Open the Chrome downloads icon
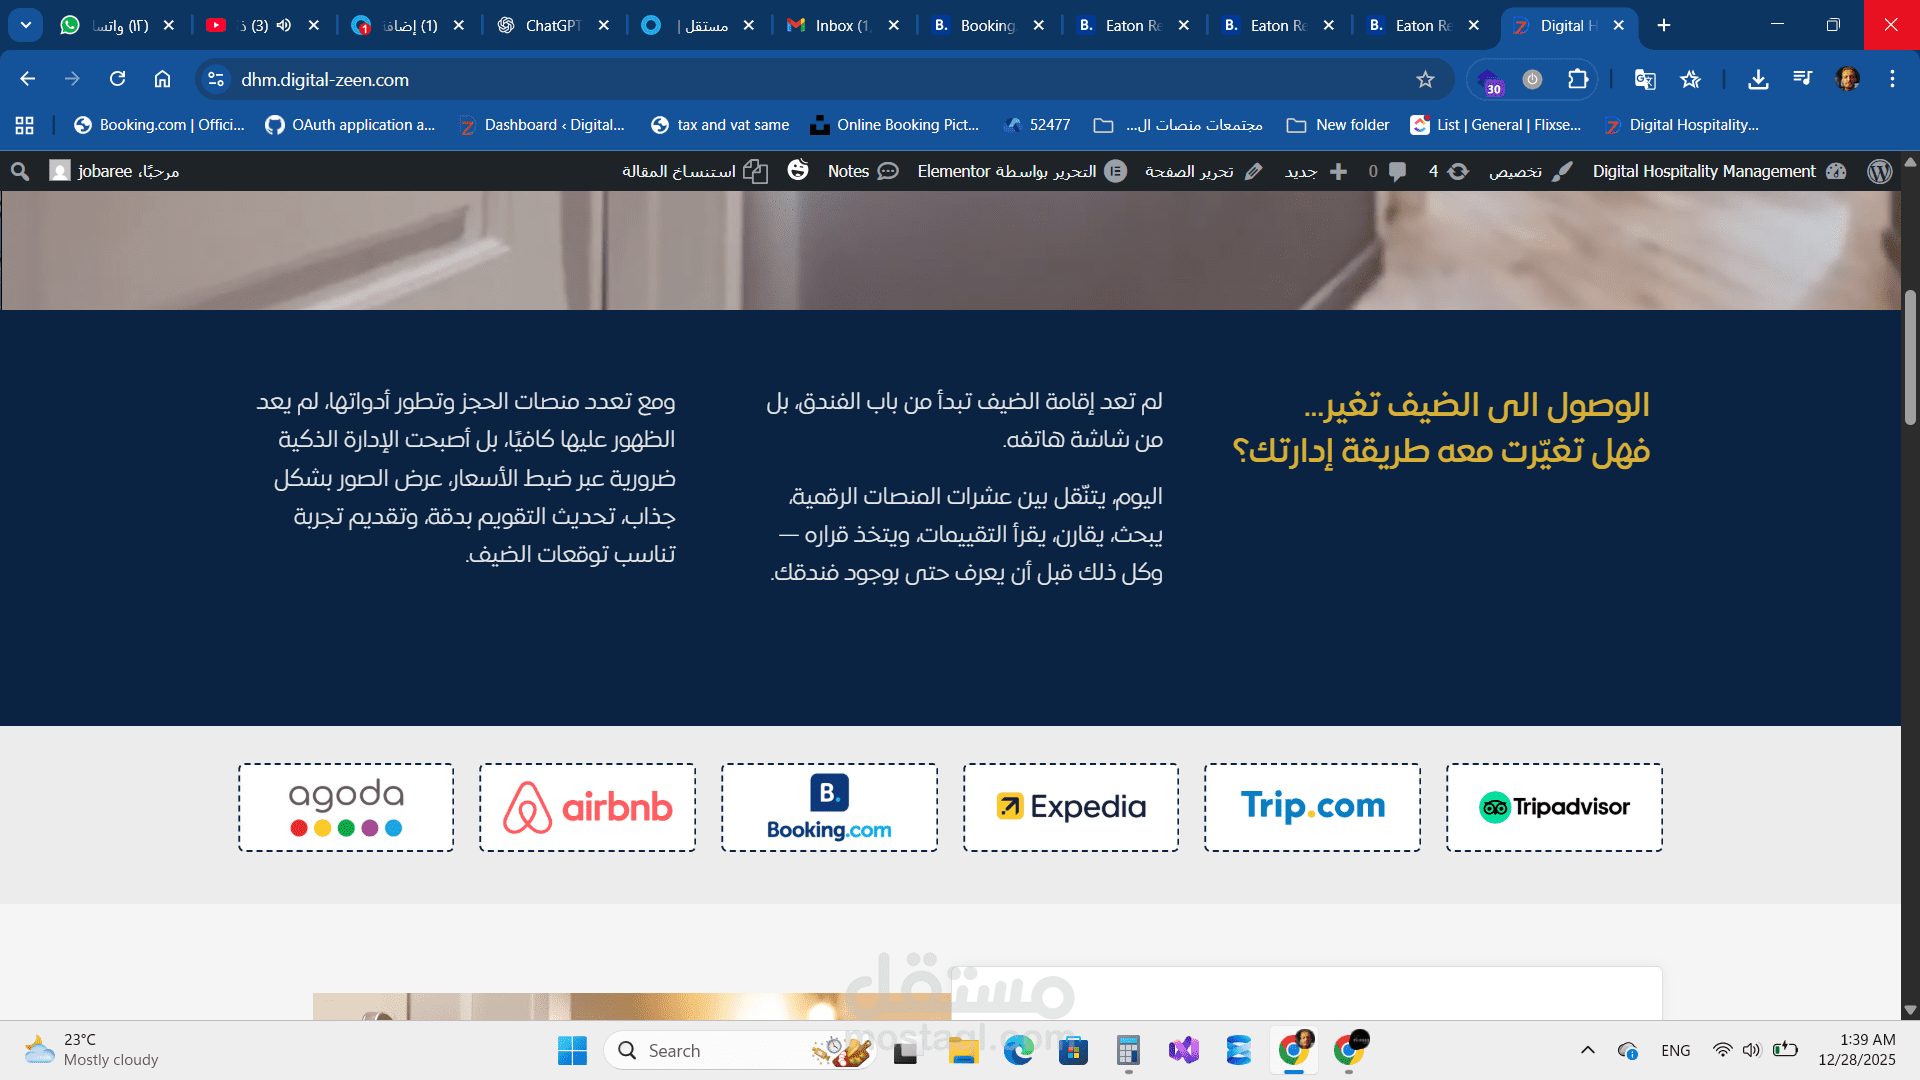This screenshot has height=1080, width=1920. [x=1758, y=80]
